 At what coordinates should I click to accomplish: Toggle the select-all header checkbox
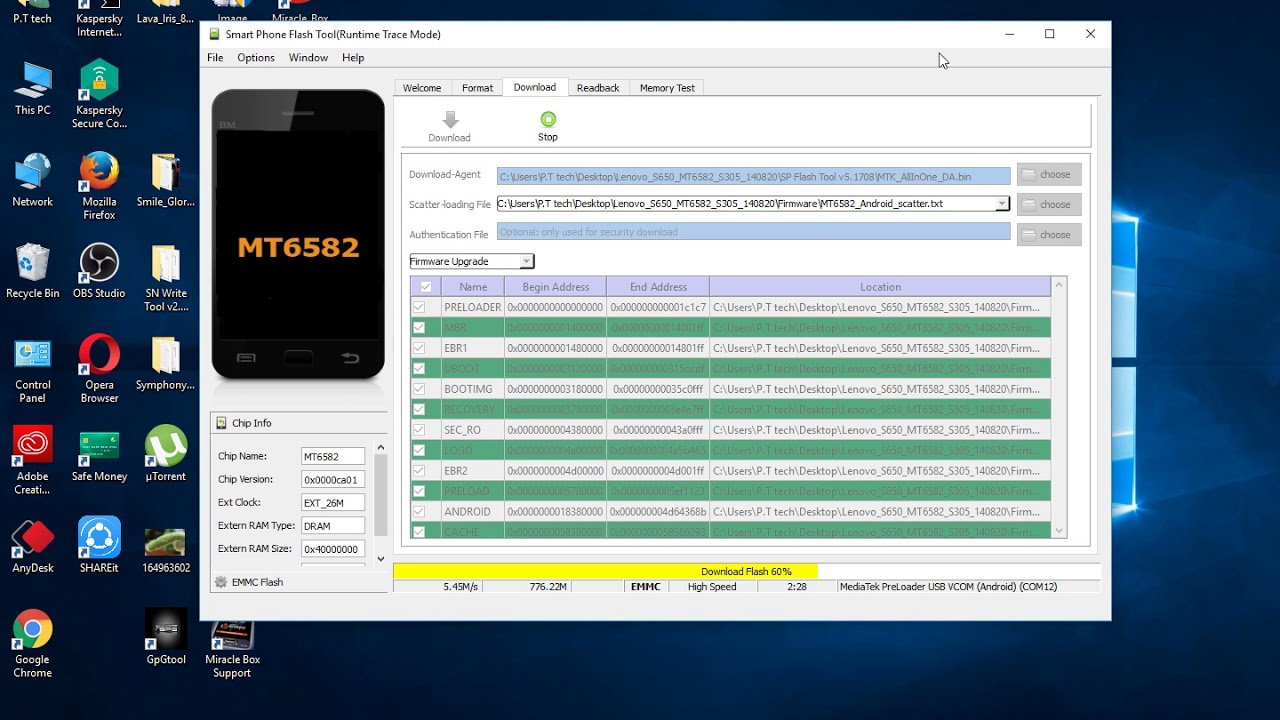click(425, 287)
